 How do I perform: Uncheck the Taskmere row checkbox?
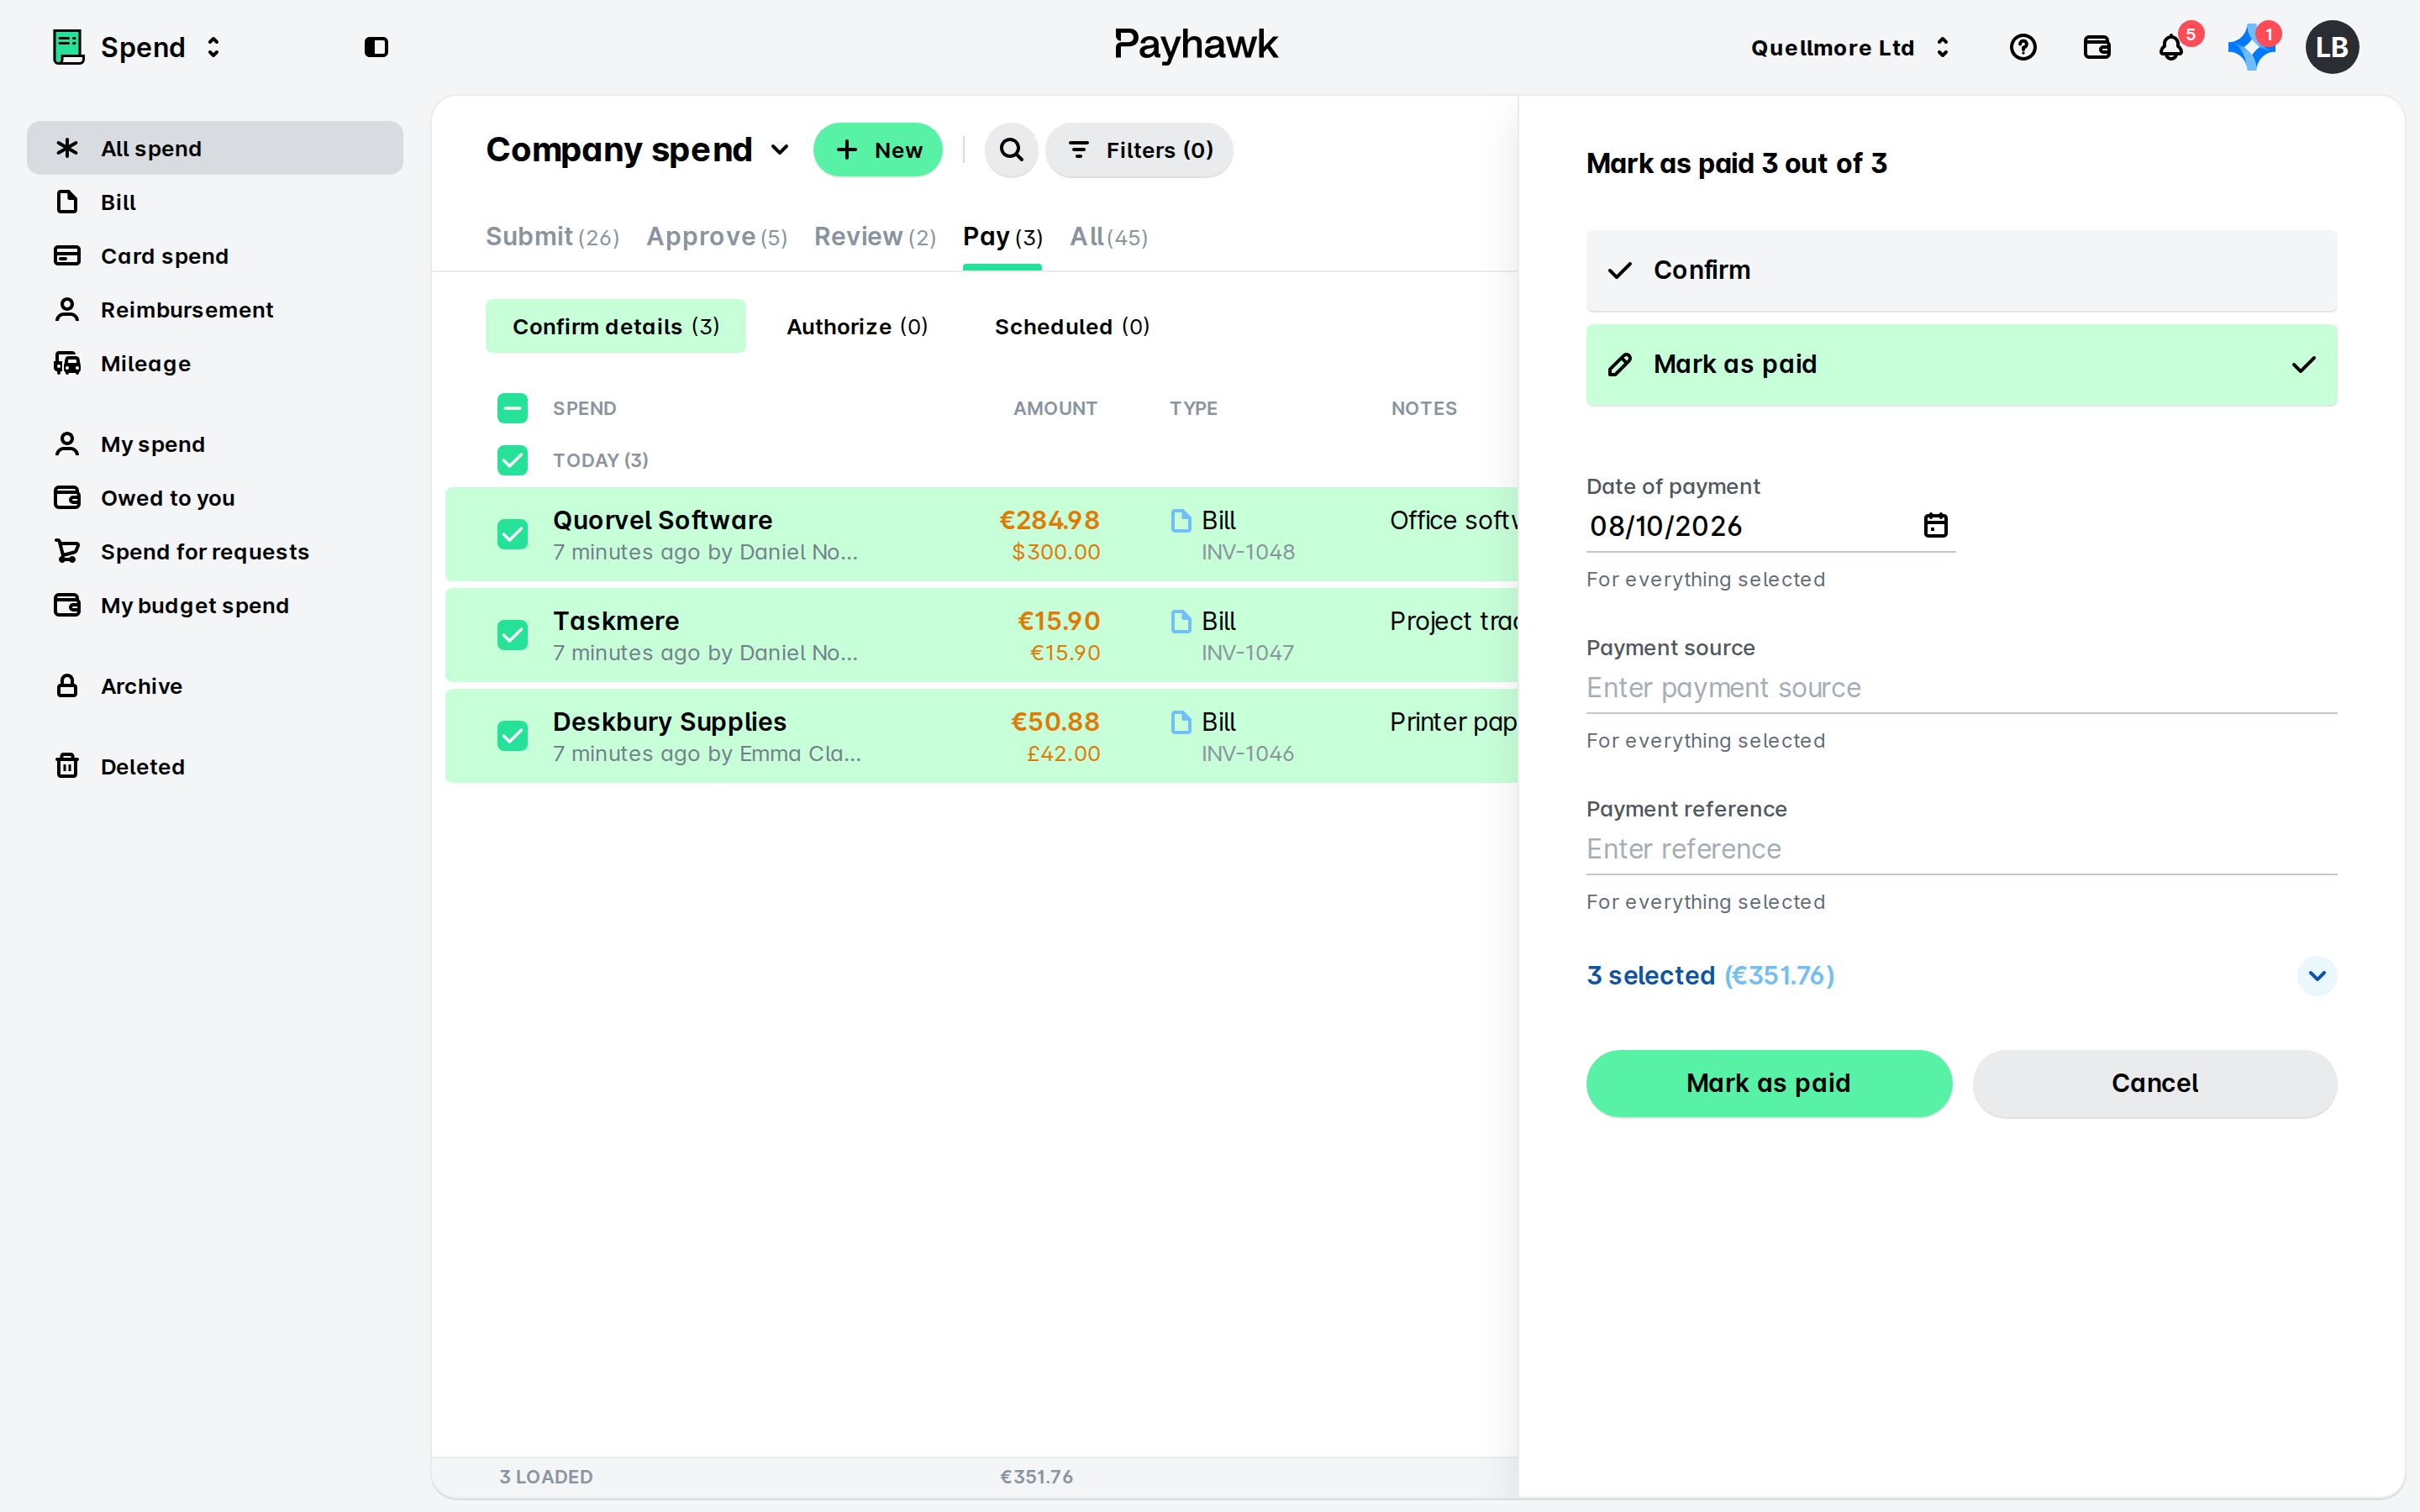pyautogui.click(x=512, y=635)
